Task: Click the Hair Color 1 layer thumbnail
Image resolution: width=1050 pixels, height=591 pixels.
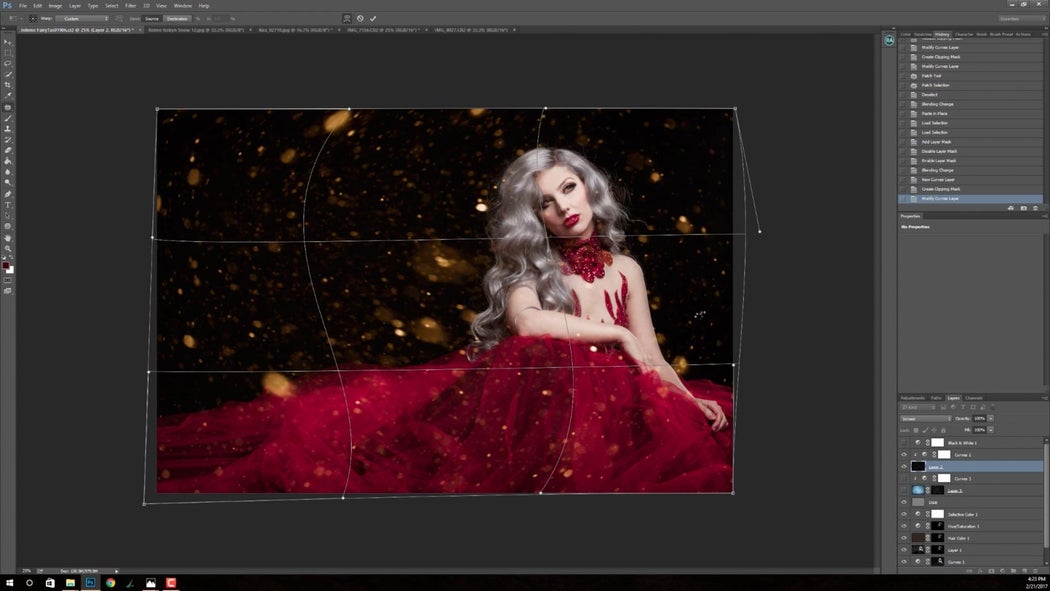Action: (917, 537)
